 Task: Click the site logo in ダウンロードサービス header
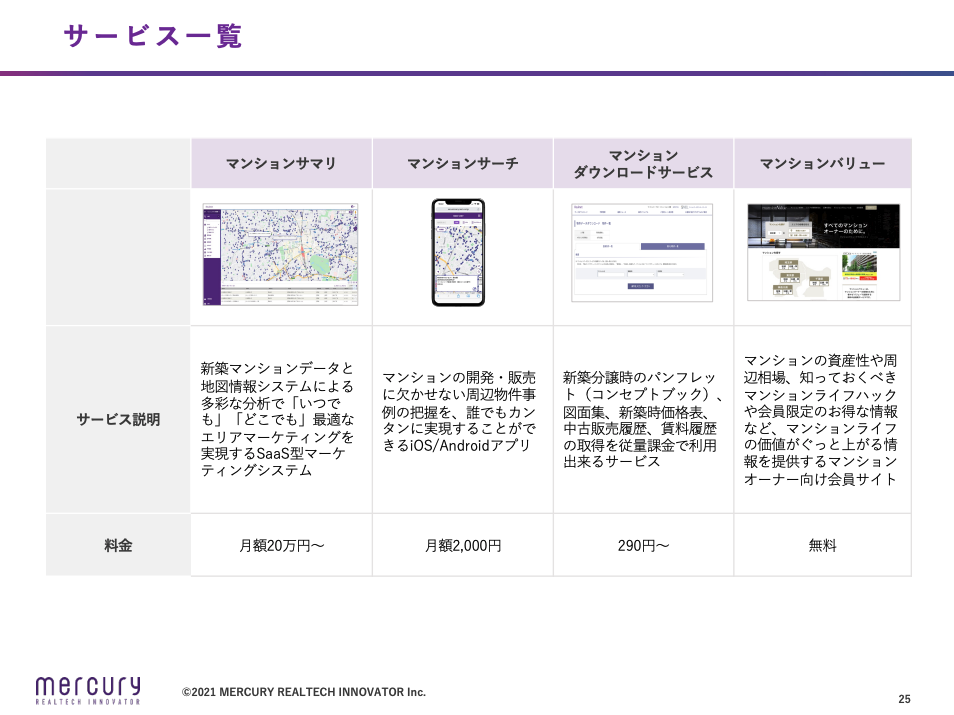[579, 207]
